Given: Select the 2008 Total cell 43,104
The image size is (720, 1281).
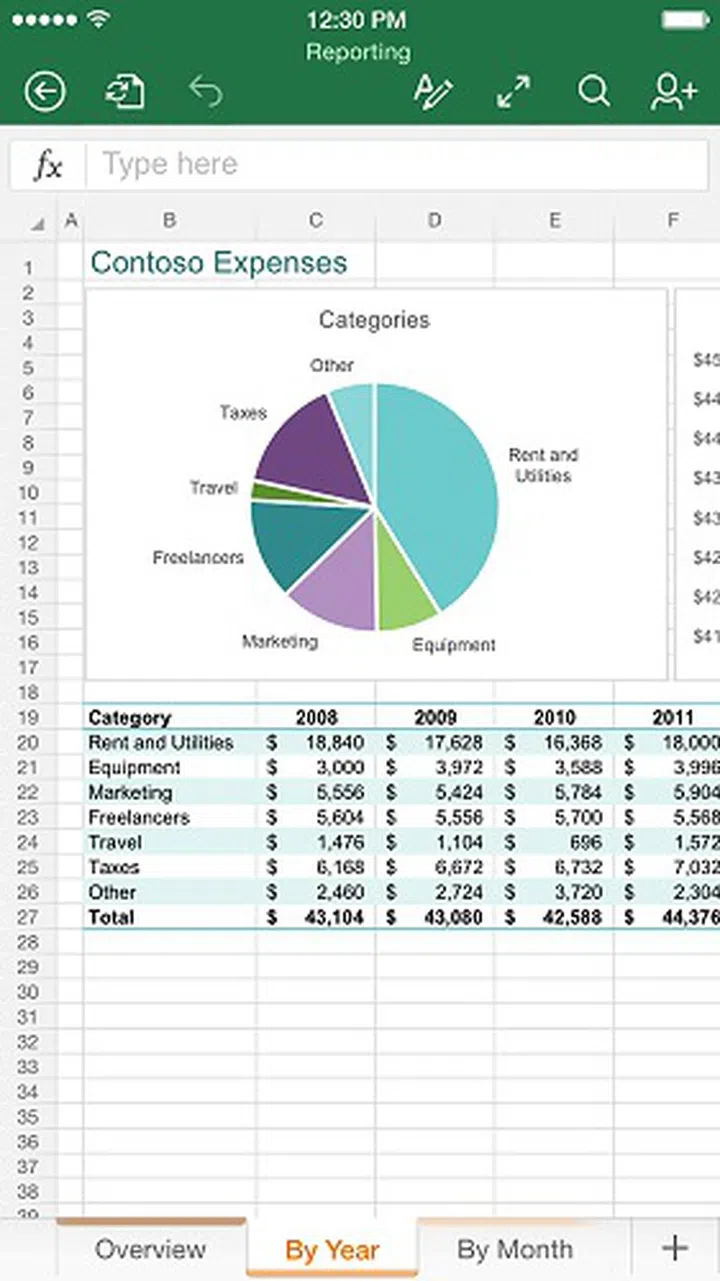Looking at the screenshot, I should coord(316,917).
